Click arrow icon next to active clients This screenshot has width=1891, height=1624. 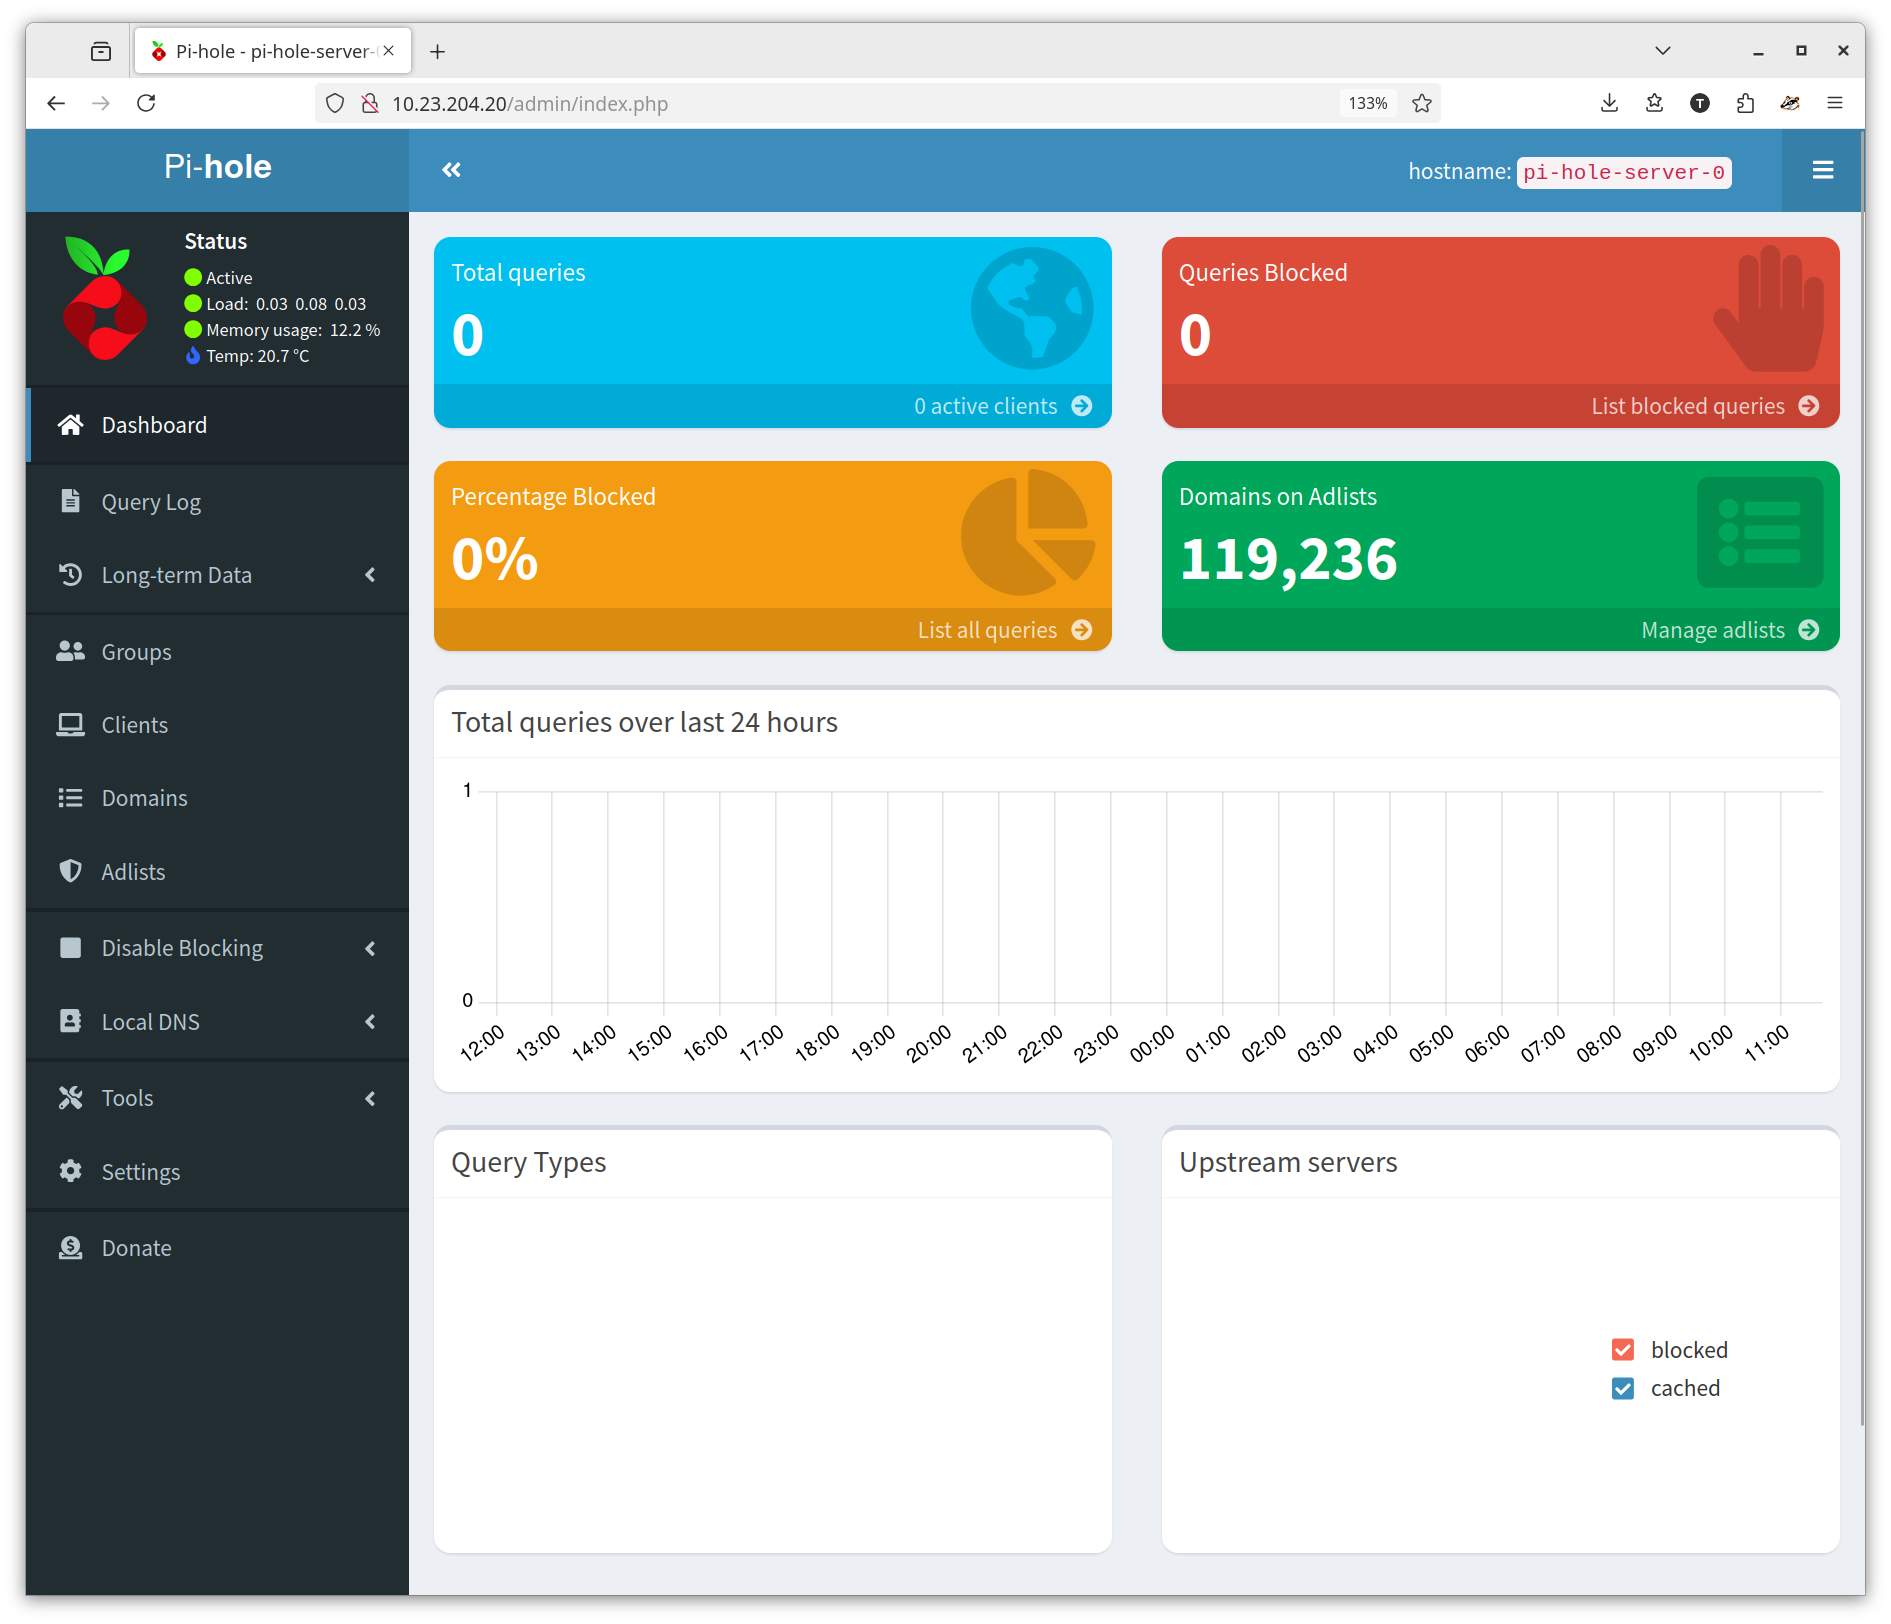point(1082,406)
